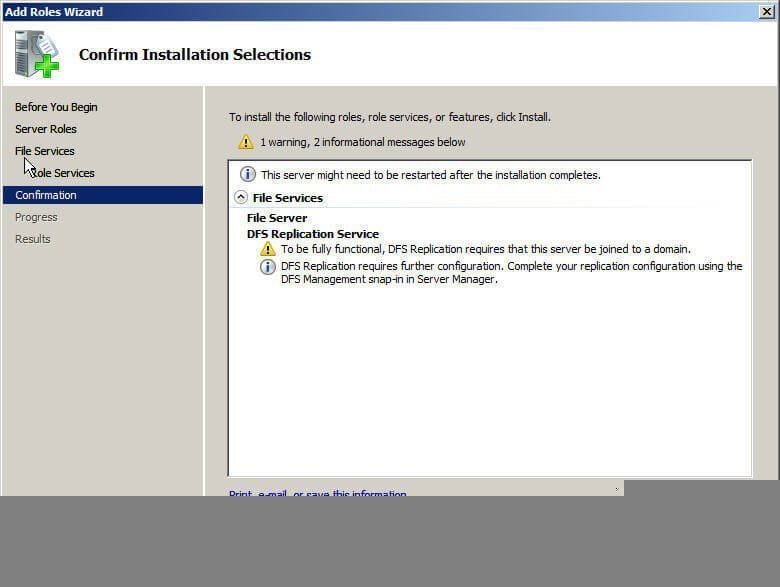Click the info icon beside DFS configuration message
780x587 pixels.
pos(268,267)
